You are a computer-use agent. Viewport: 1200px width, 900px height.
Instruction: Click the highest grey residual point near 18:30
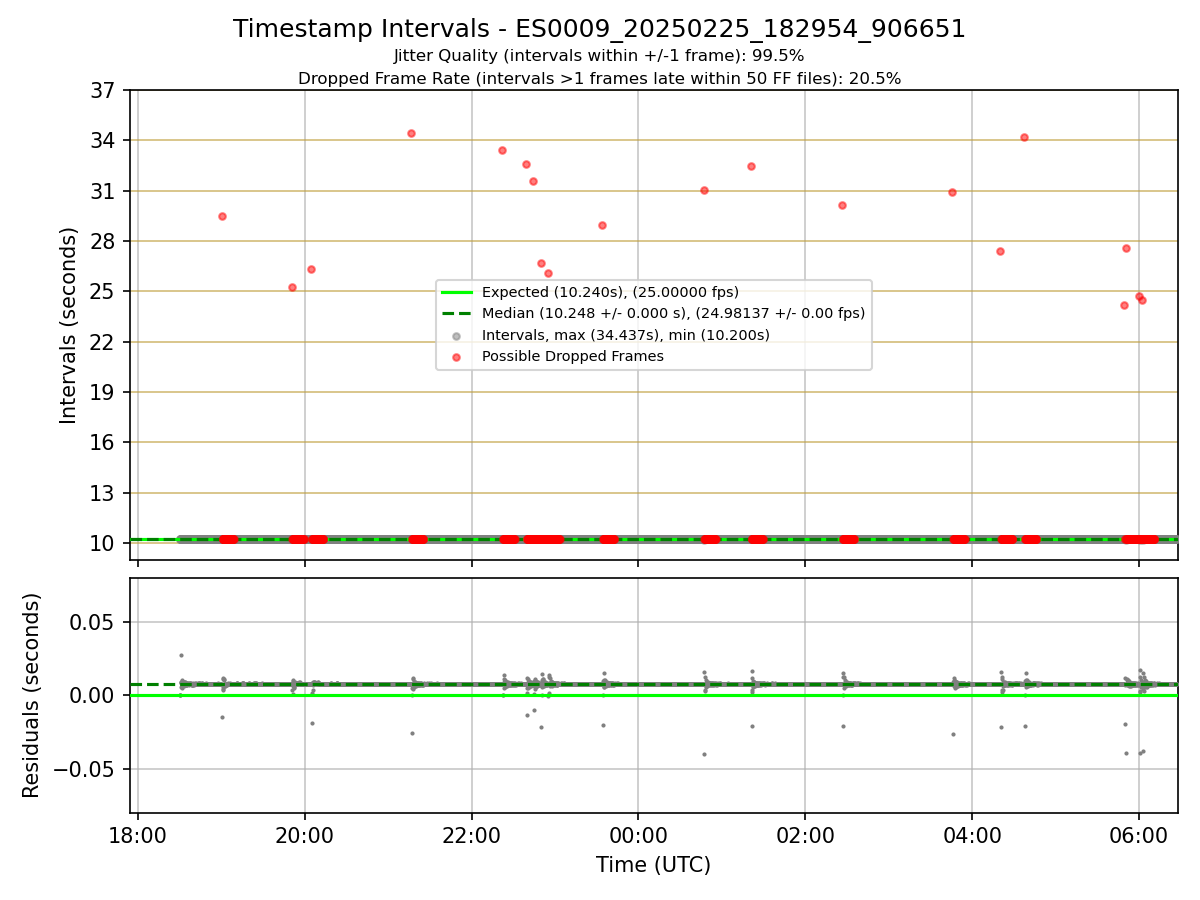pos(181,655)
